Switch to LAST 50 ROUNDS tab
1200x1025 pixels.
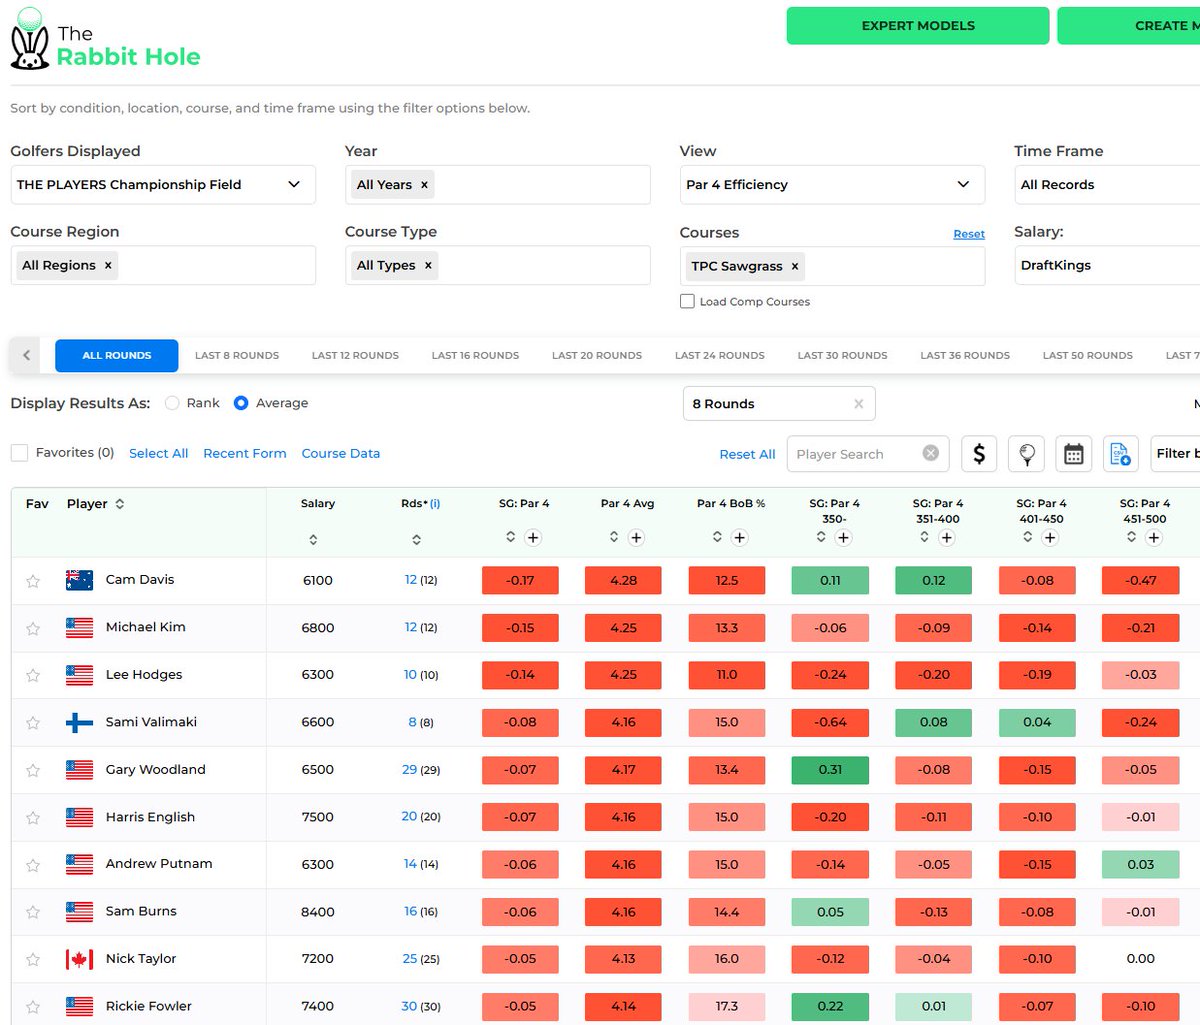(1088, 356)
